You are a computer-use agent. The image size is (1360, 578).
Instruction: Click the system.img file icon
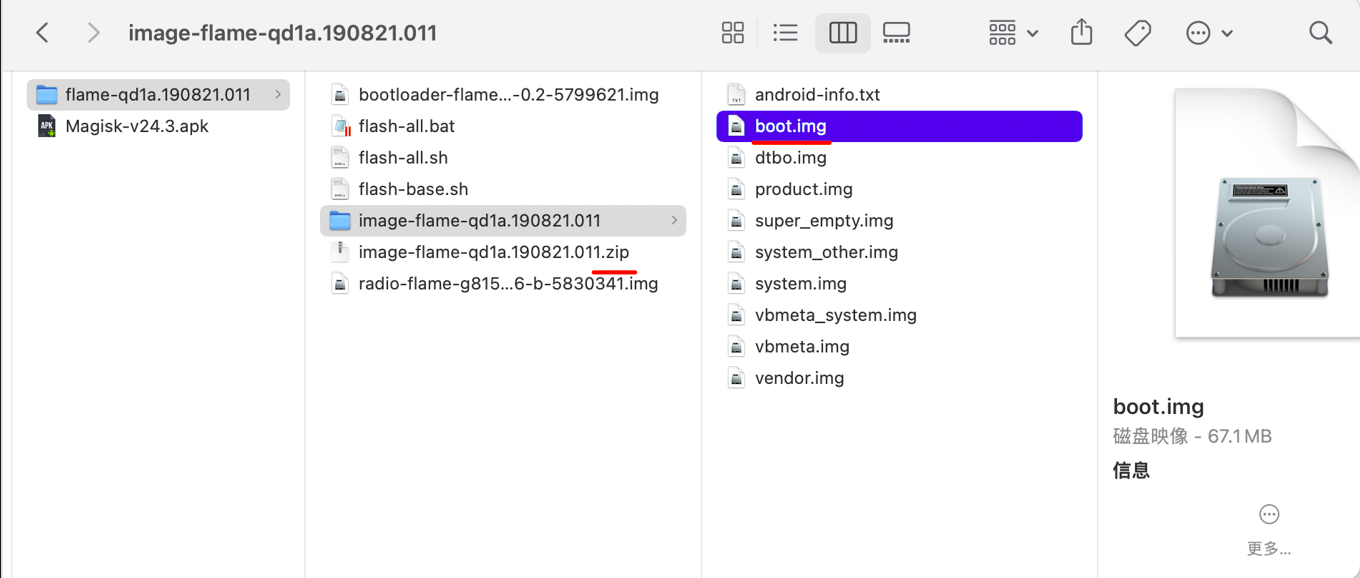click(x=737, y=284)
